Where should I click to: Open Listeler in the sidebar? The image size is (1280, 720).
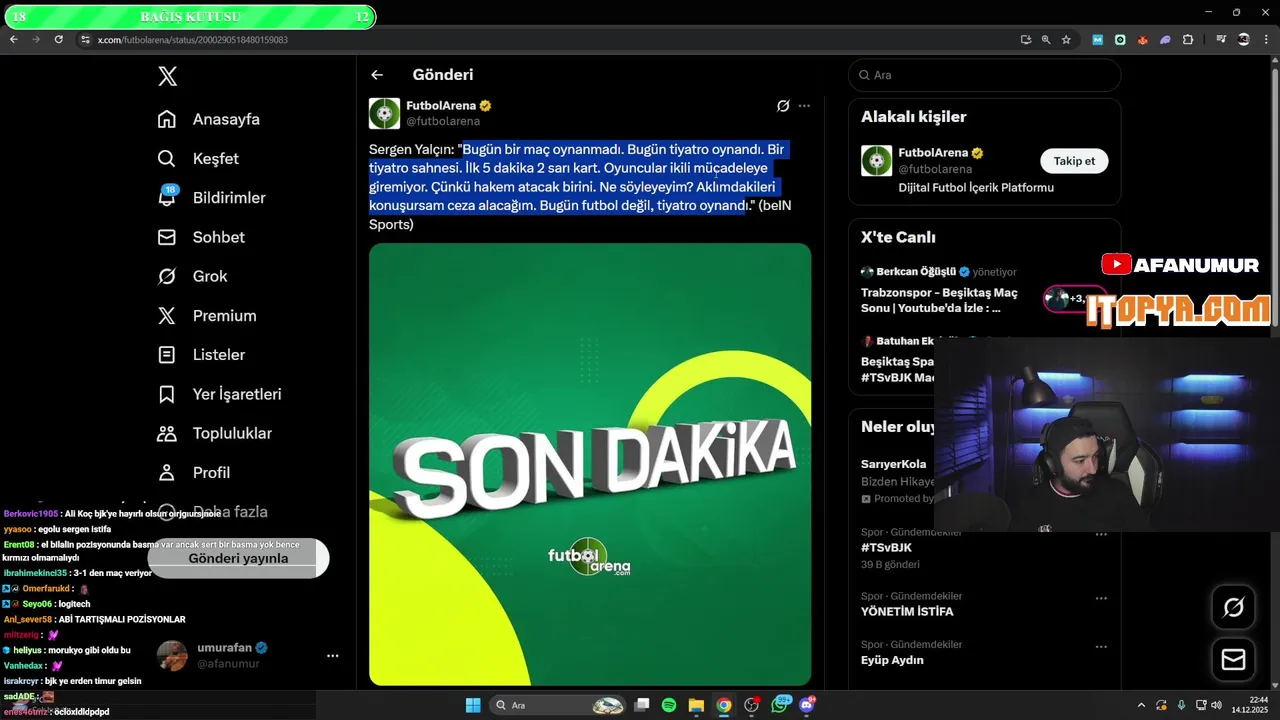201,355
